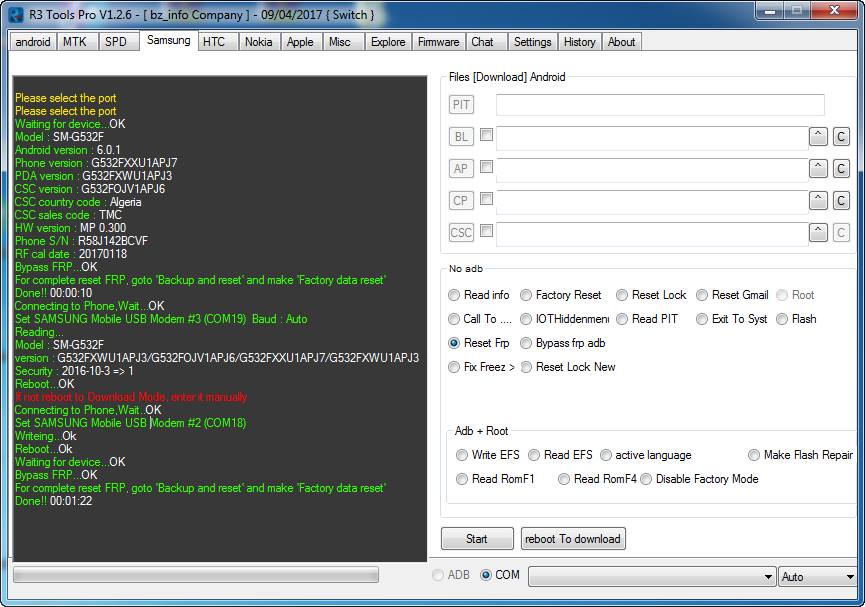Click the AP file path field

[653, 170]
